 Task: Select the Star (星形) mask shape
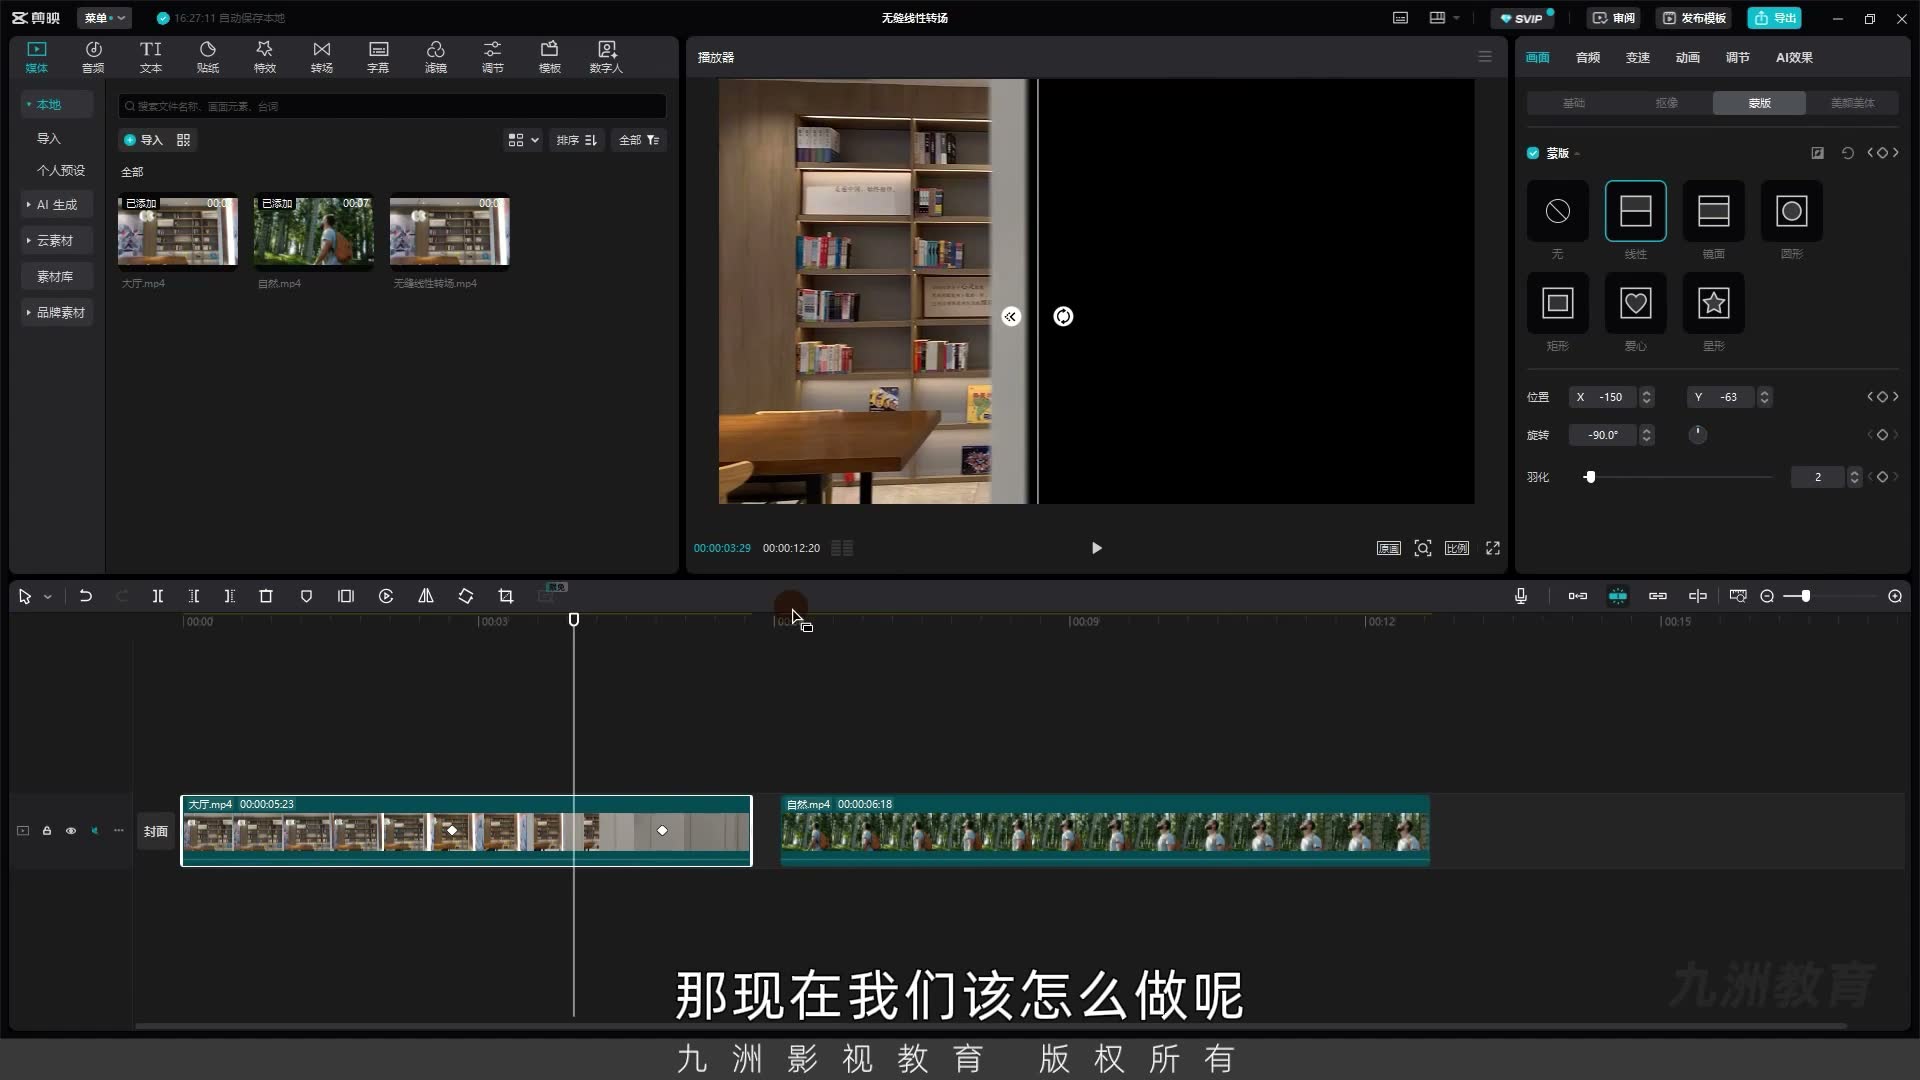pos(1713,303)
